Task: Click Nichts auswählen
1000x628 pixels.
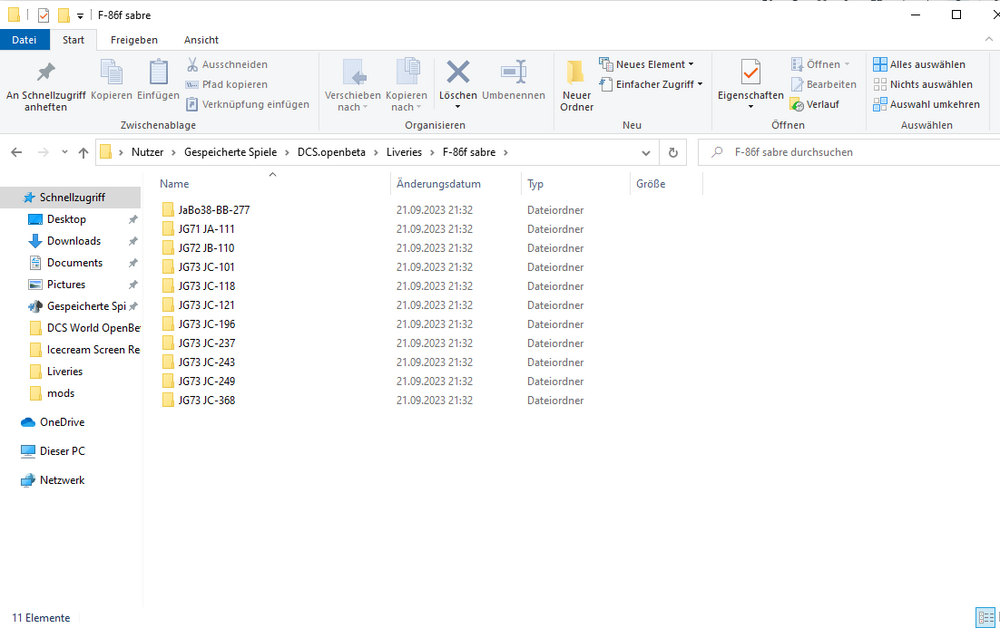Action: pyautogui.click(x=923, y=84)
